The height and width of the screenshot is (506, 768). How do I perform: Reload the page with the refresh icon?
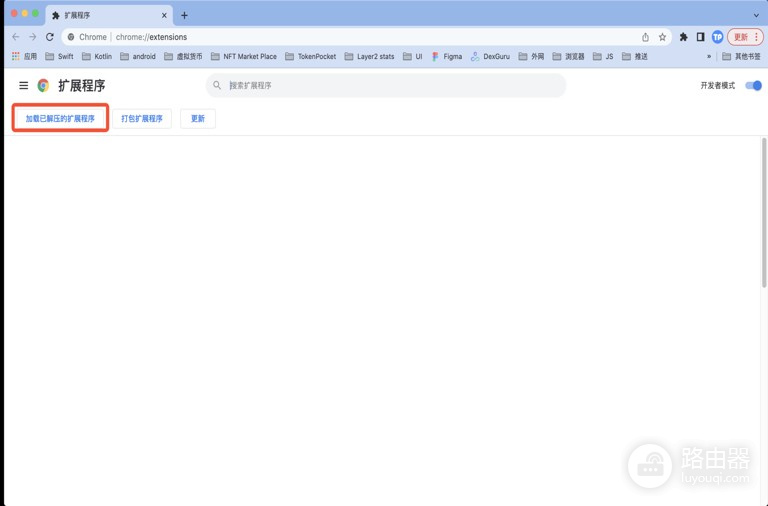click(x=50, y=37)
